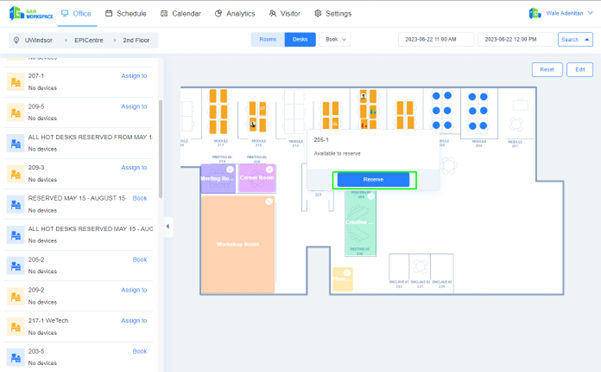Click the start date-time field
Viewport: 601px width, 372px height.
436,39
